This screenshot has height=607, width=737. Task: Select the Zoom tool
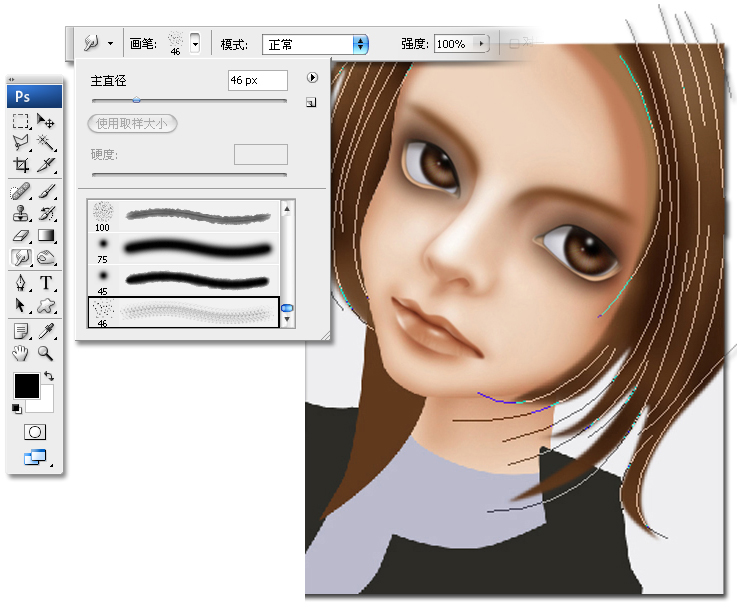(46, 353)
